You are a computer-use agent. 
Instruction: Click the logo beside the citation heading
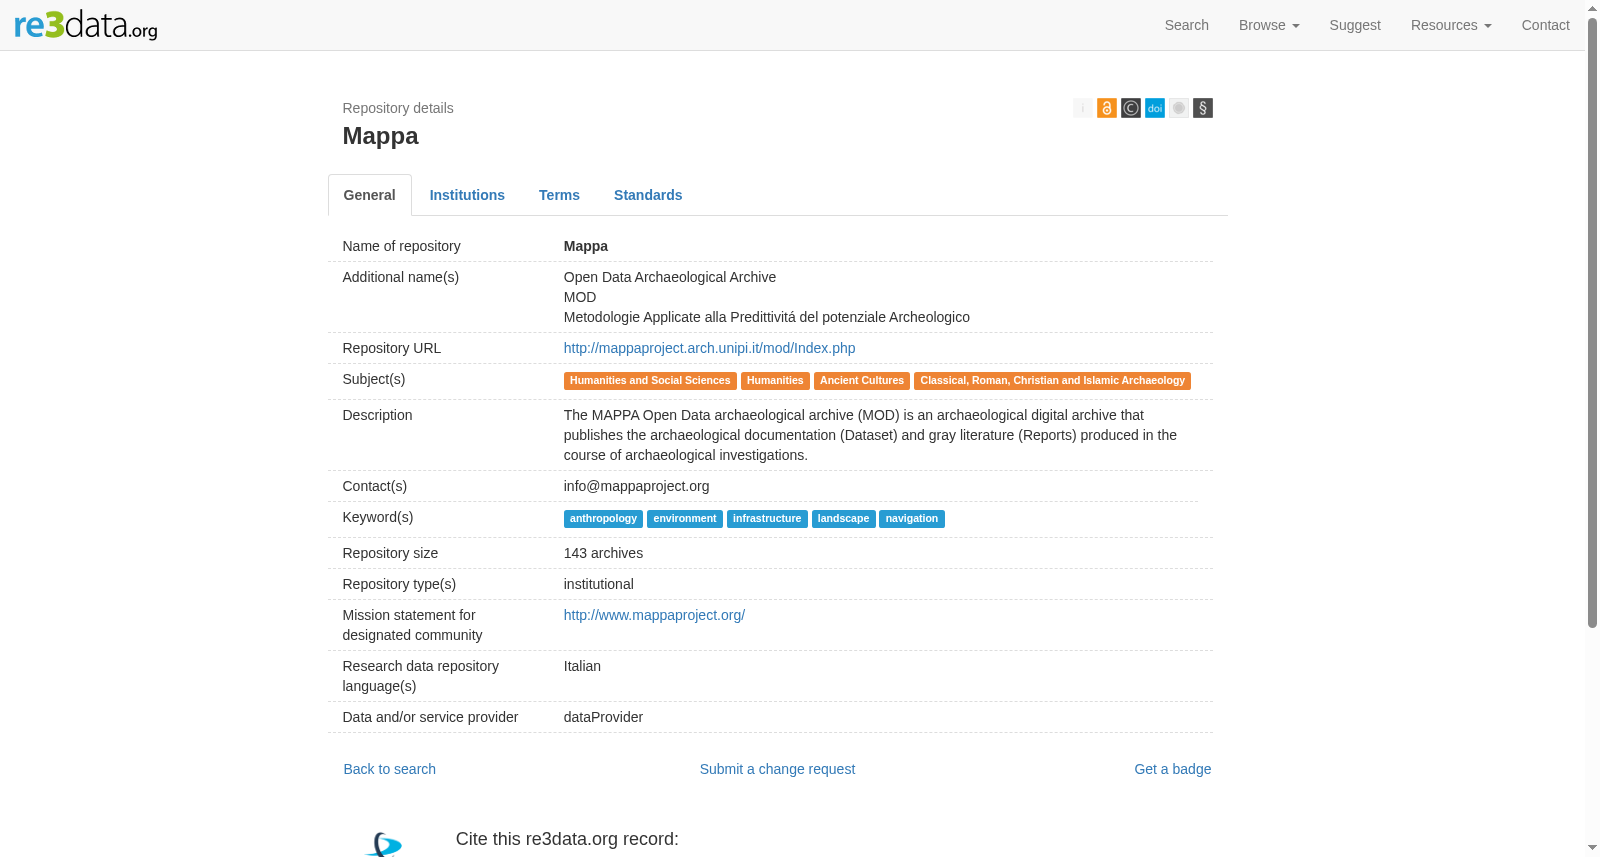coord(385,845)
